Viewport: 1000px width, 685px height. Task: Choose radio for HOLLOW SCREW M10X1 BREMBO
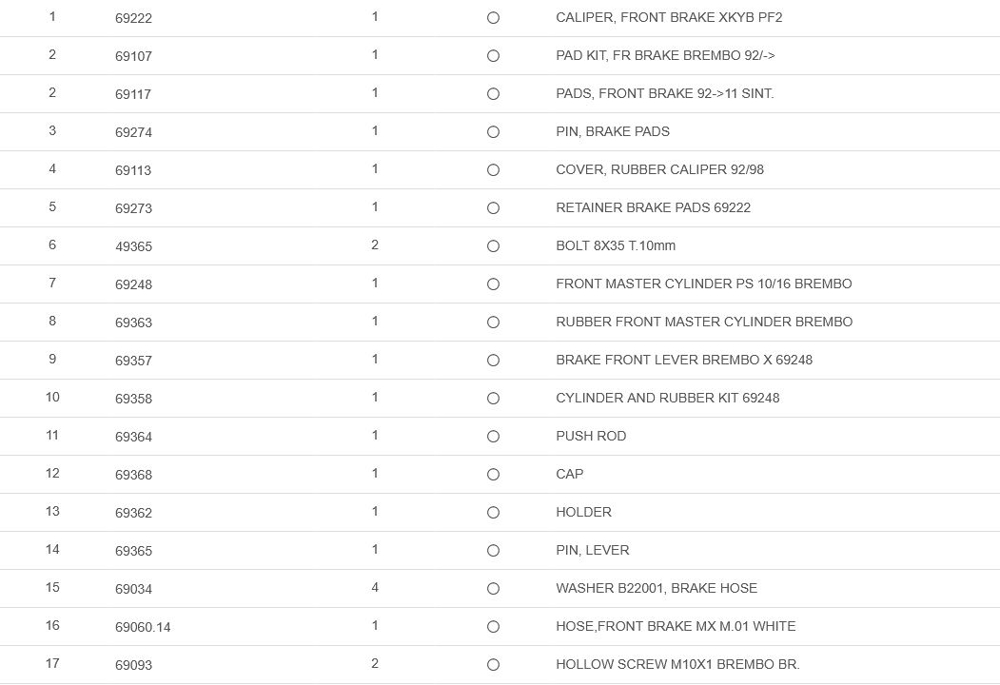(493, 664)
